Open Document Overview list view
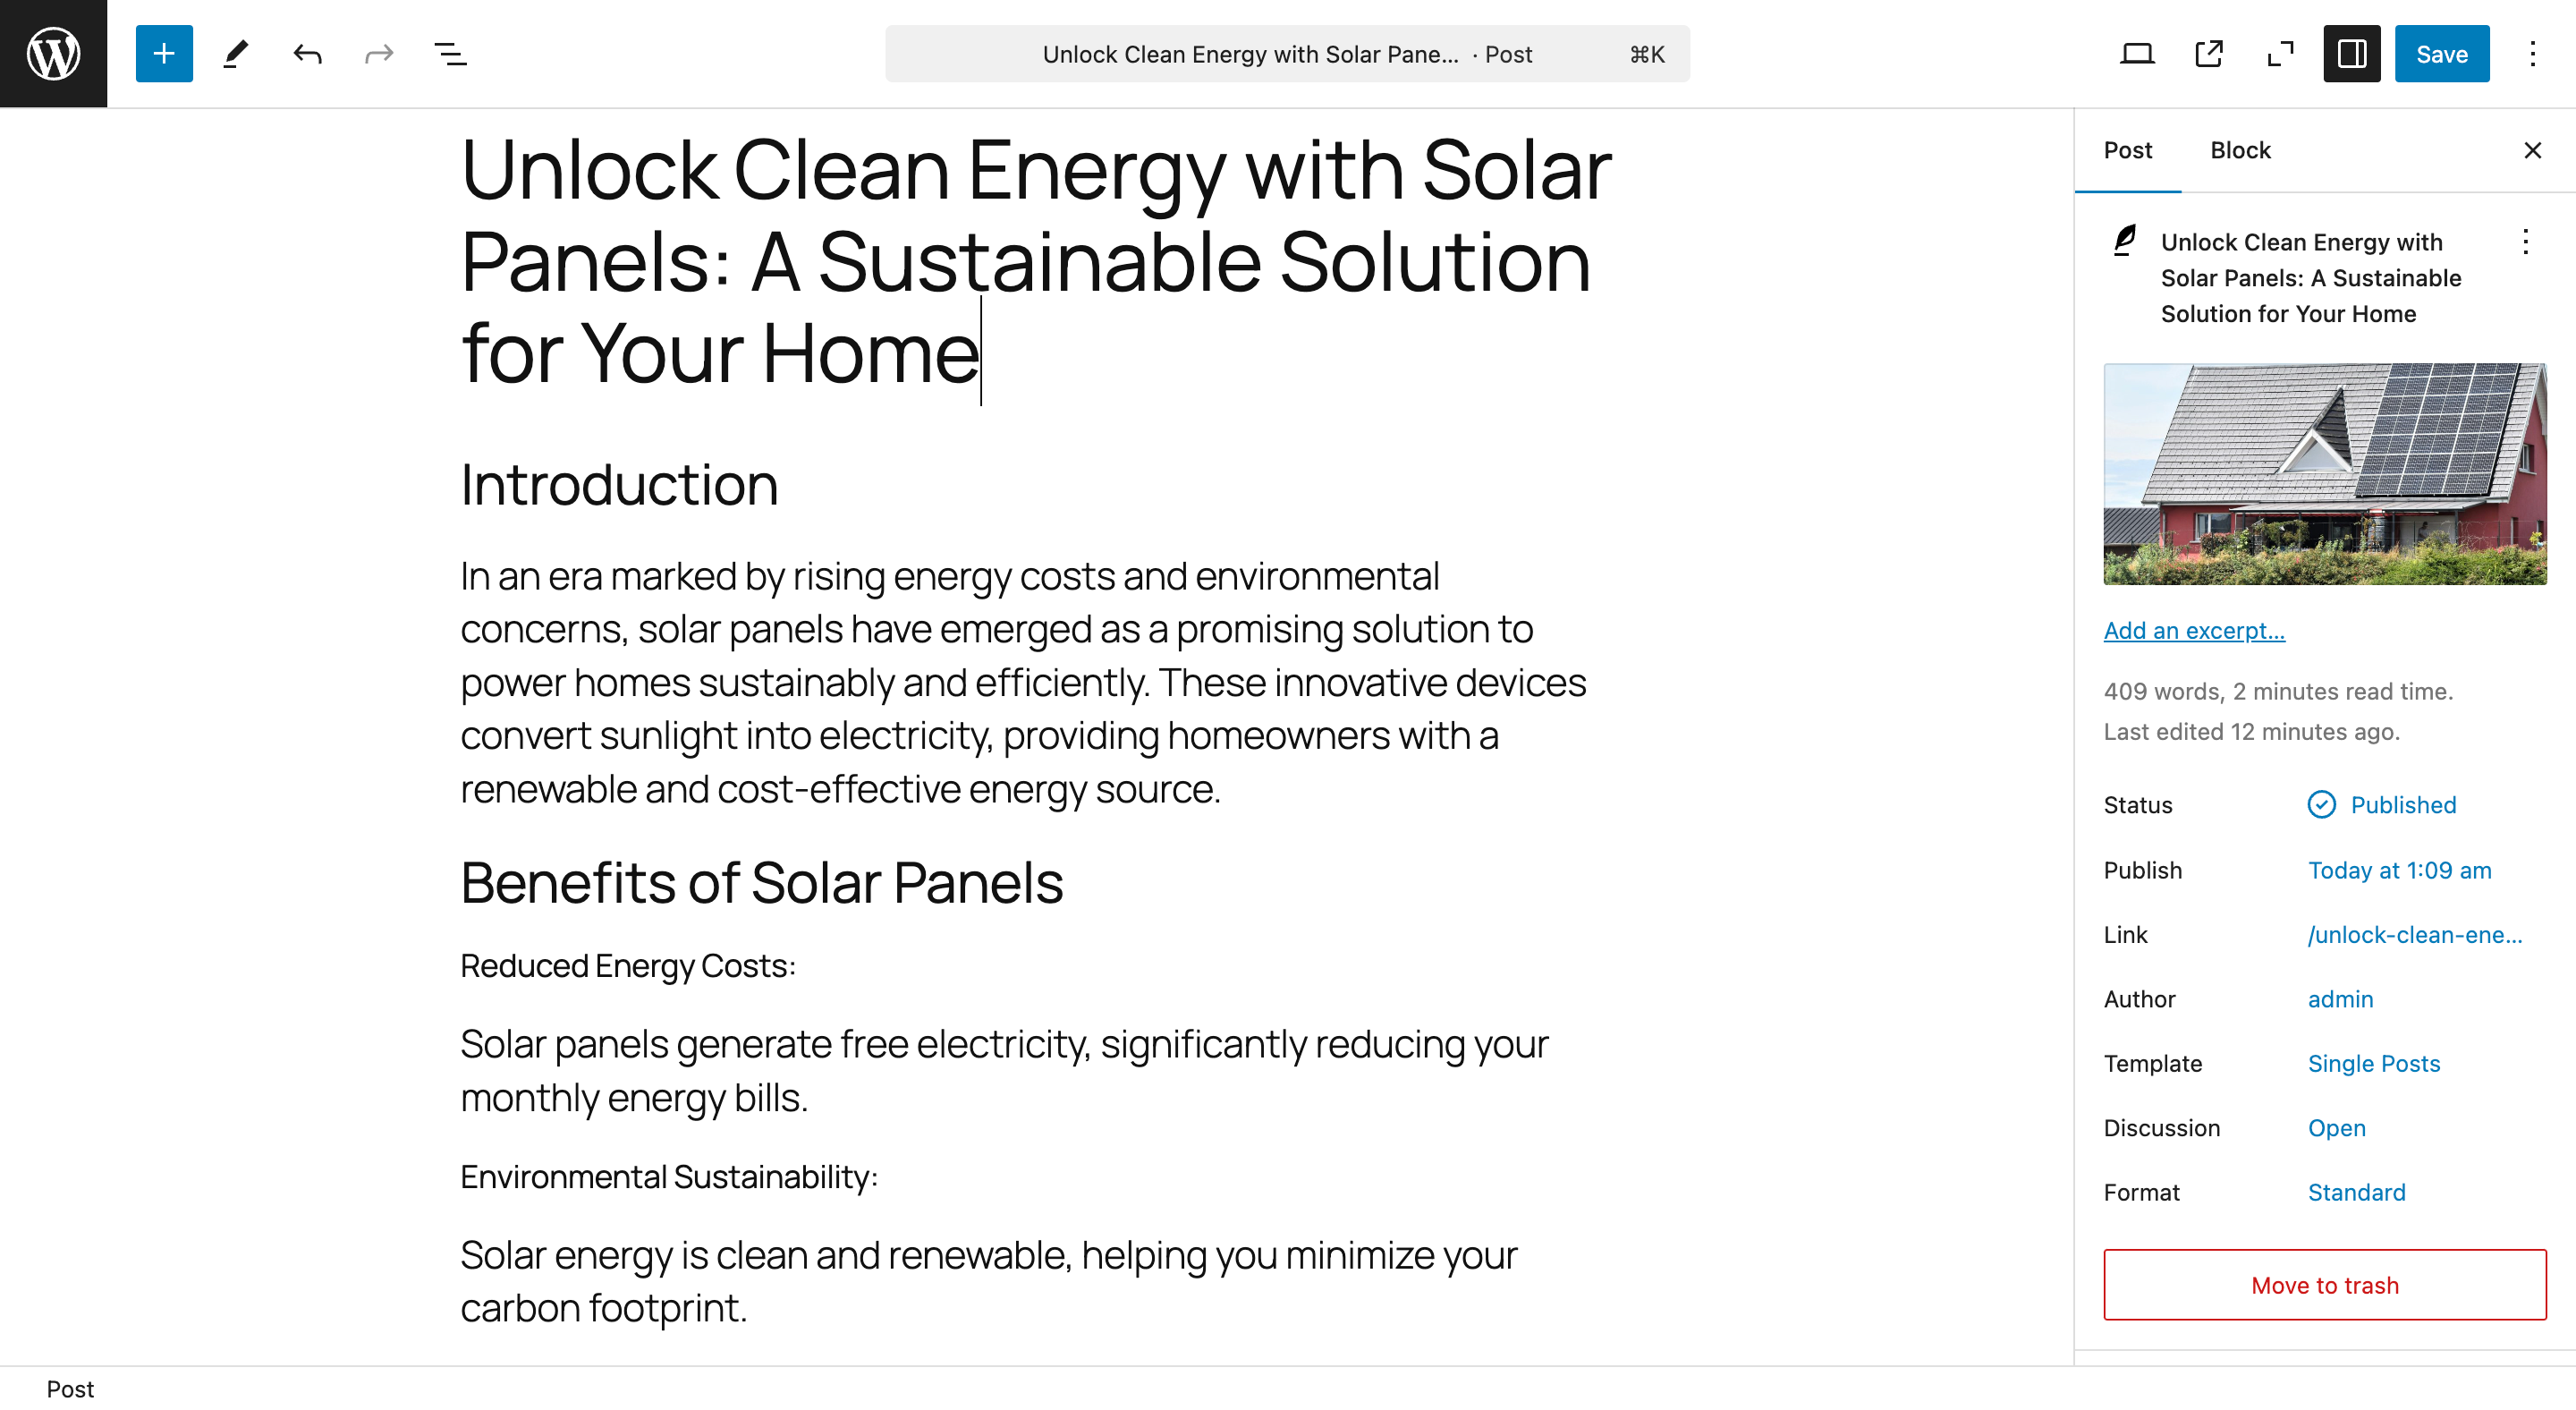 [450, 53]
